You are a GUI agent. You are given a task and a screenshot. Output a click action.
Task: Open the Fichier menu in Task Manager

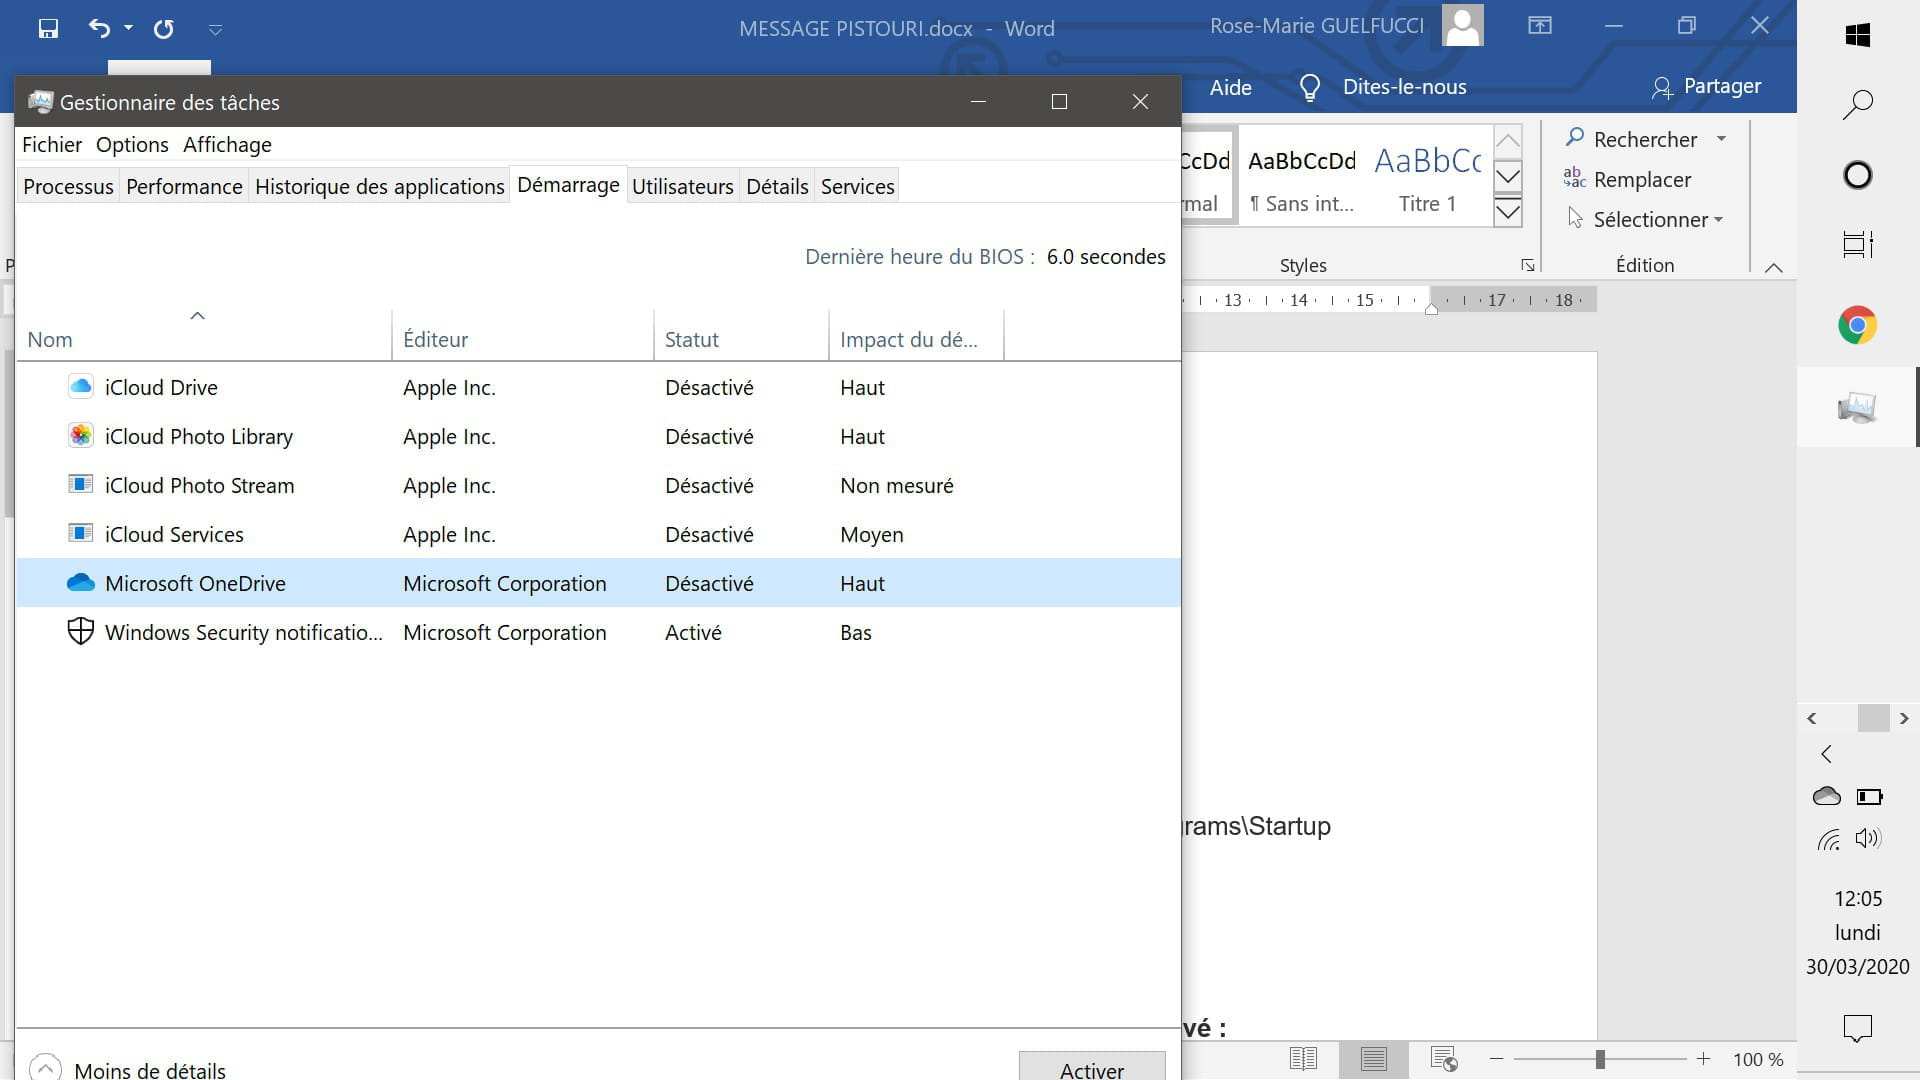point(52,145)
